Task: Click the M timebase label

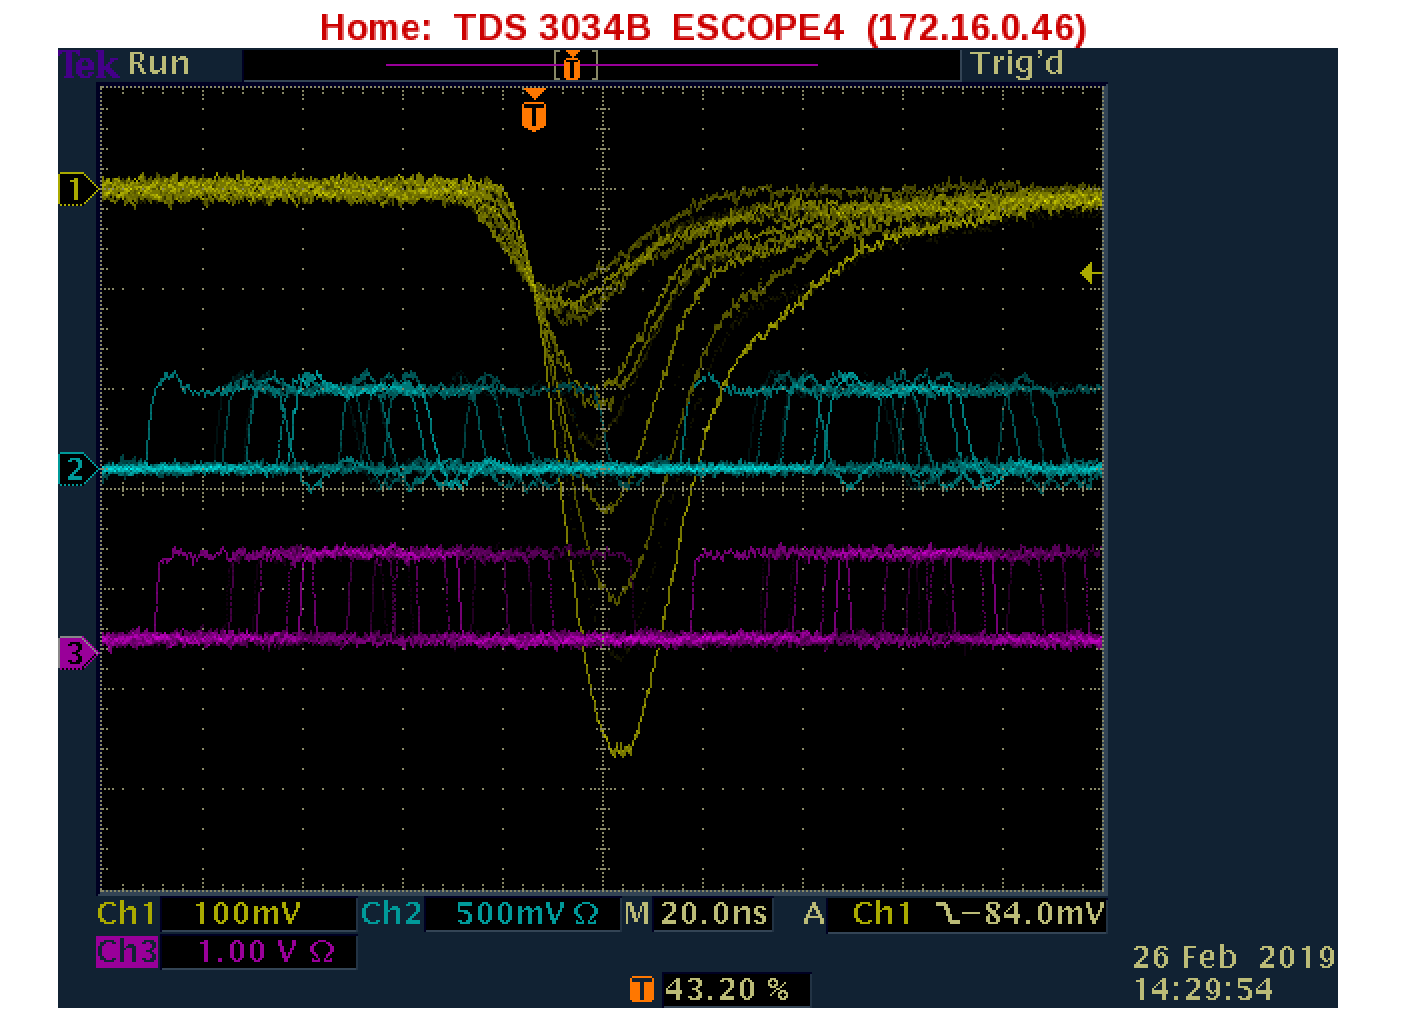Action: click(637, 913)
